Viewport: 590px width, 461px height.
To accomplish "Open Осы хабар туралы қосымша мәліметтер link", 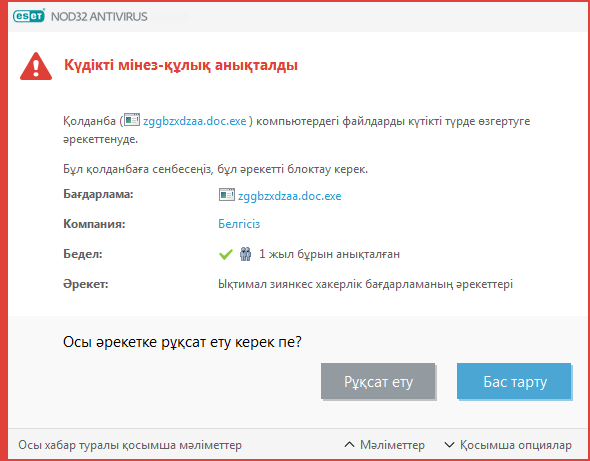I will click(130, 445).
